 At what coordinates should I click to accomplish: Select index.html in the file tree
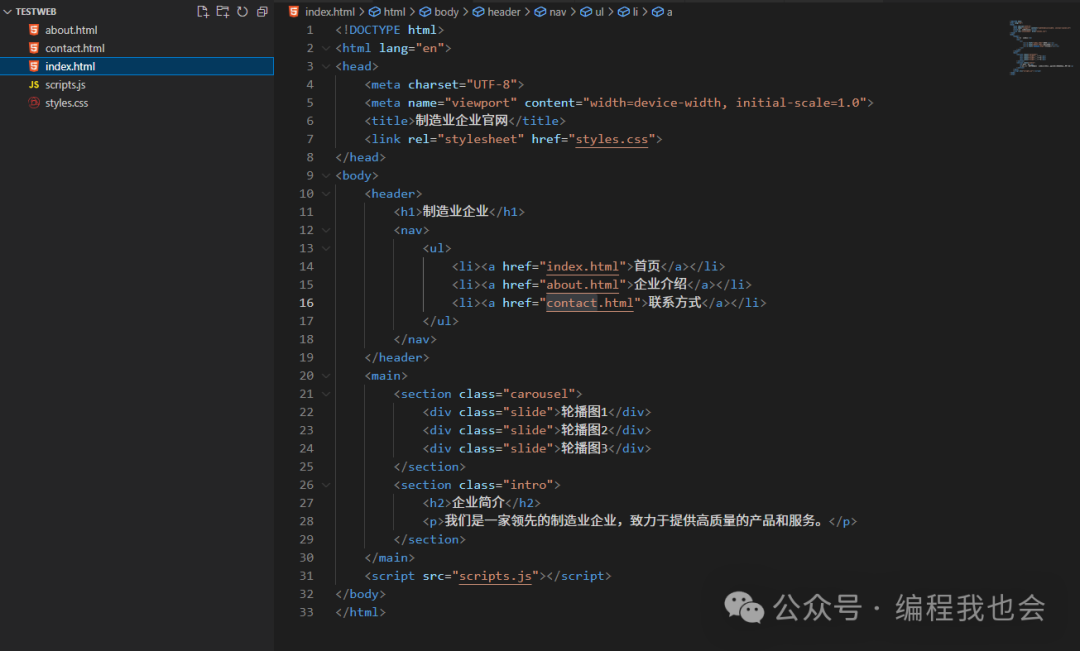tap(137, 66)
